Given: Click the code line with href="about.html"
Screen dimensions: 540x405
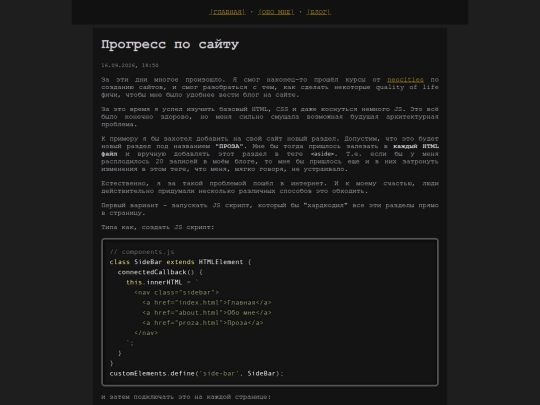Looking at the screenshot, I should pos(207,313).
